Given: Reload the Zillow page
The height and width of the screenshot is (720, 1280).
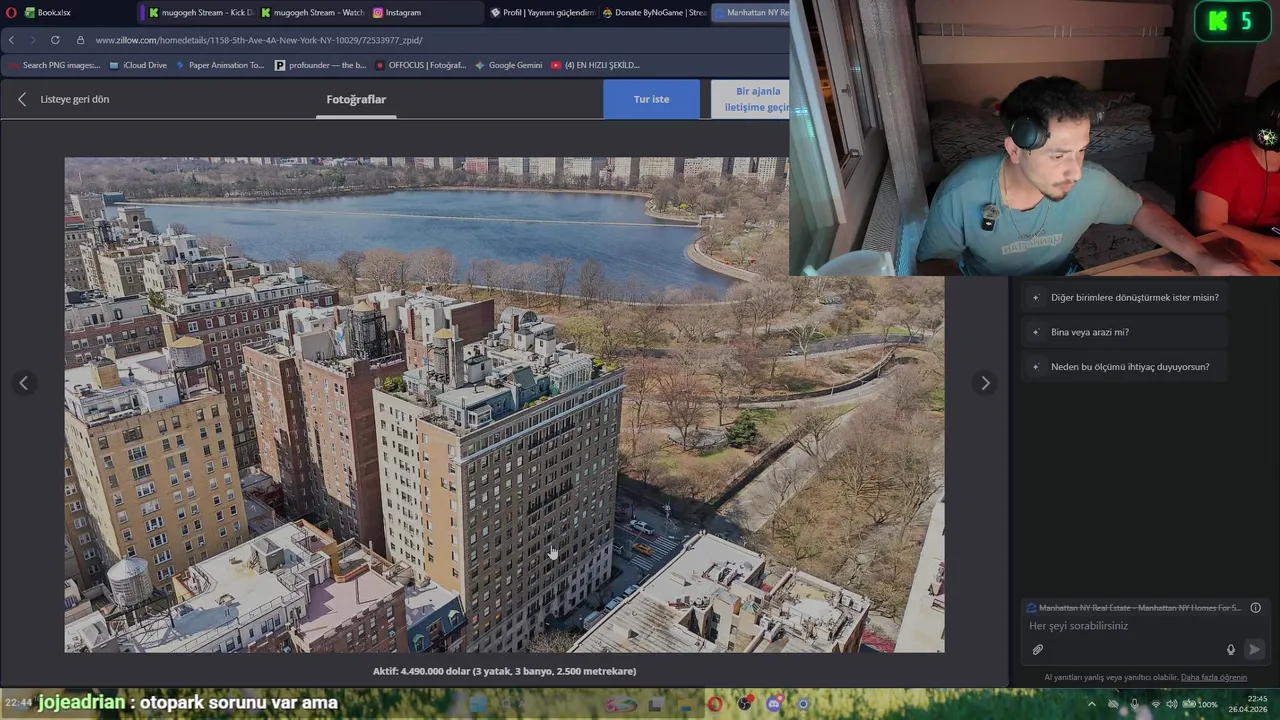Looking at the screenshot, I should 55,40.
